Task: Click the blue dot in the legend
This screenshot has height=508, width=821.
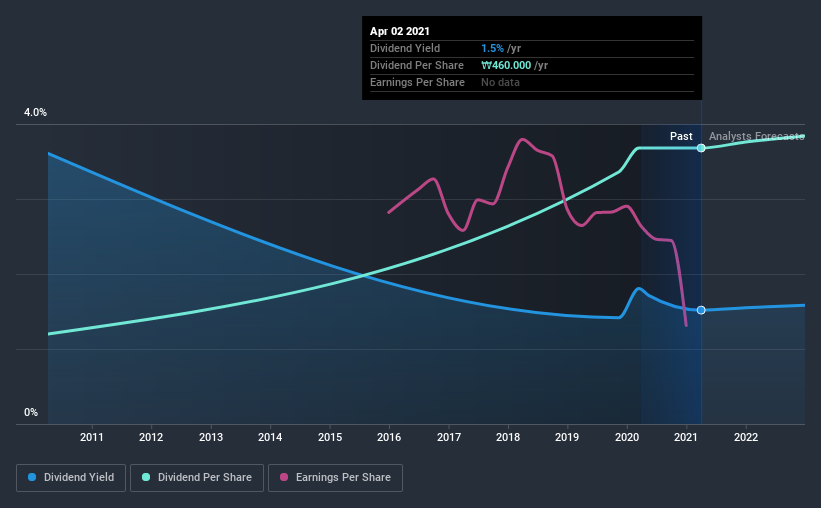Action: (x=34, y=478)
